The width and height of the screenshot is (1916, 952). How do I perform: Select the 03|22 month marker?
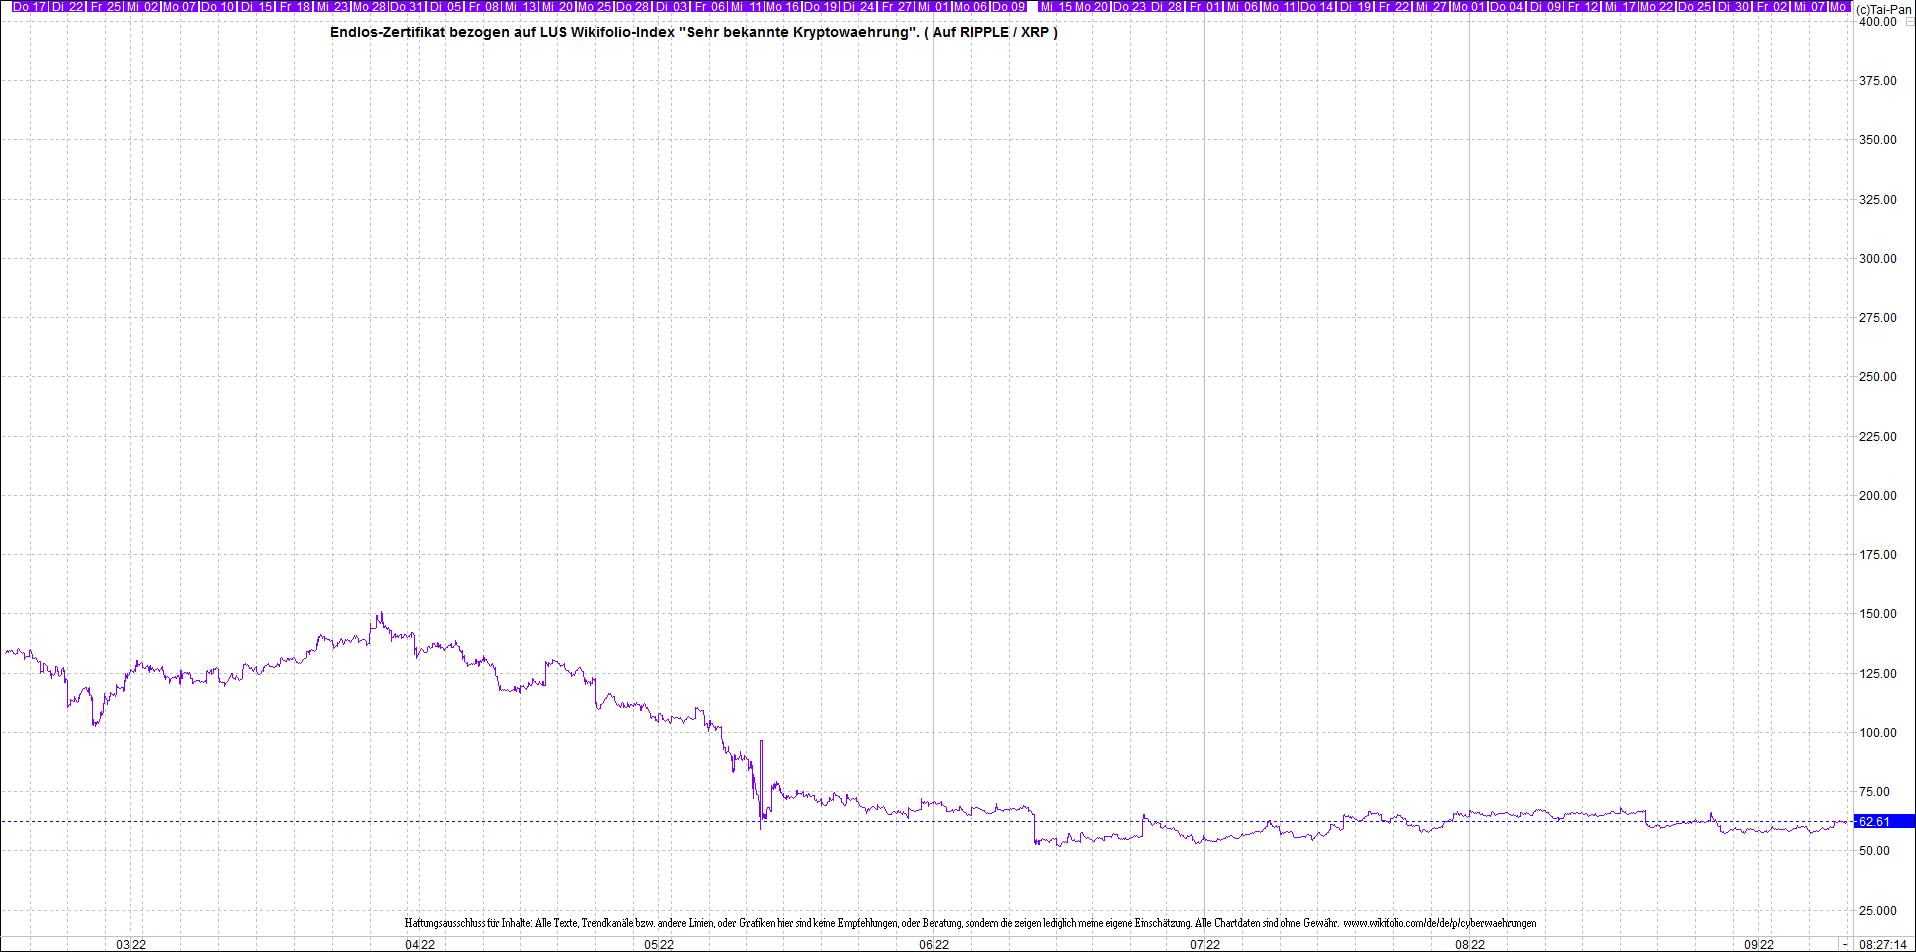click(131, 944)
